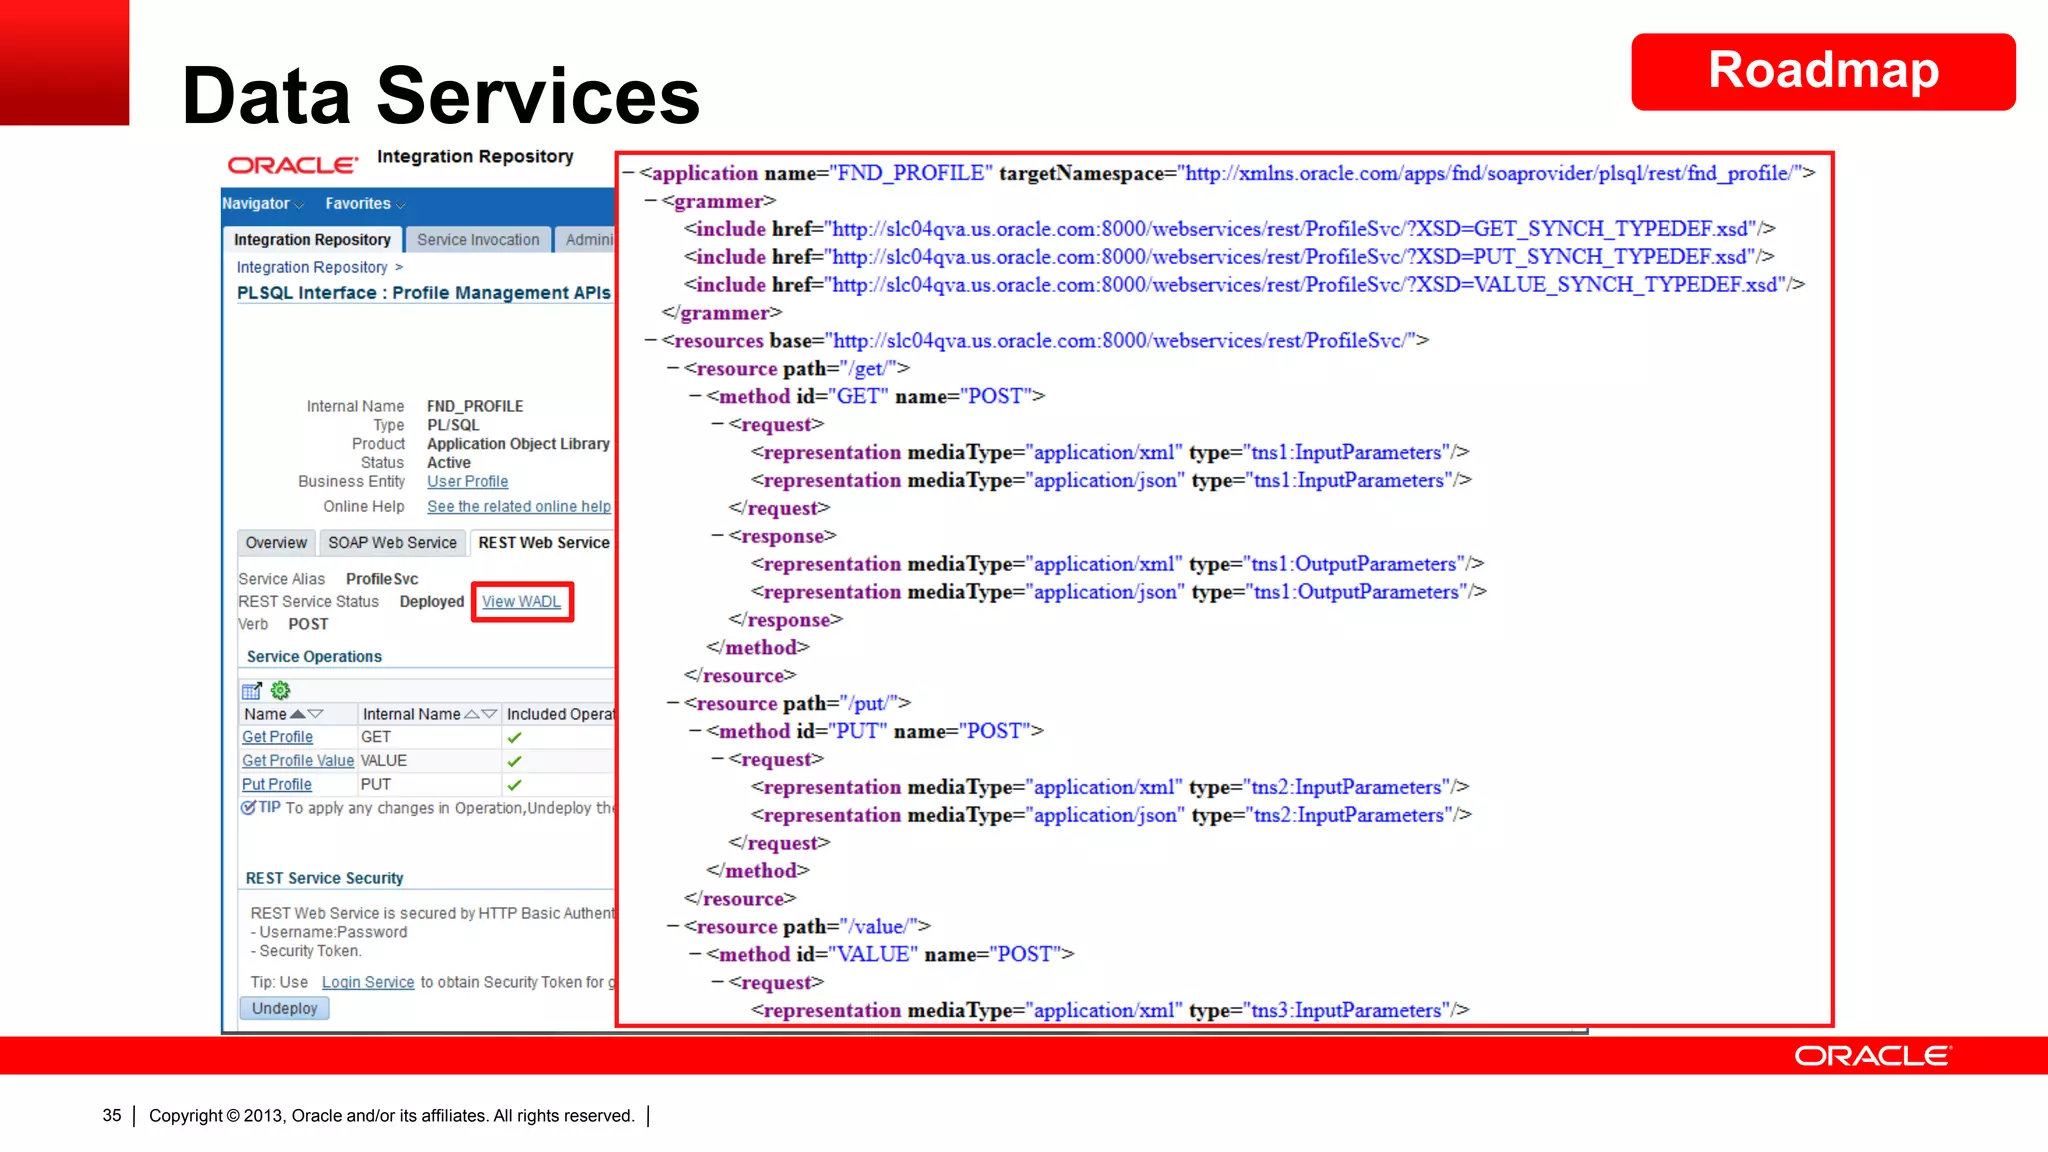The height and width of the screenshot is (1152, 2048).
Task: Switch to the Service Invocation tab
Action: pyautogui.click(x=478, y=240)
